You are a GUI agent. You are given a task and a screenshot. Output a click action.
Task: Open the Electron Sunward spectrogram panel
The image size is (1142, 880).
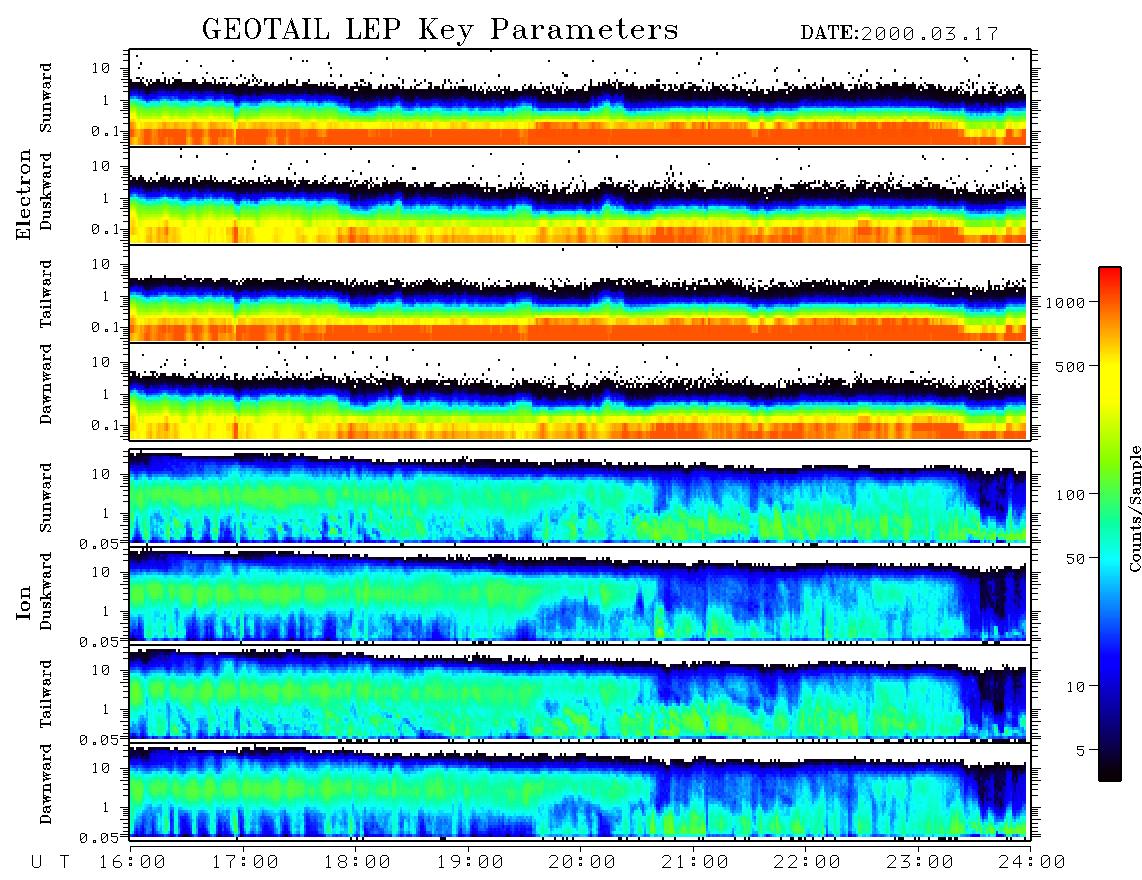click(x=580, y=98)
